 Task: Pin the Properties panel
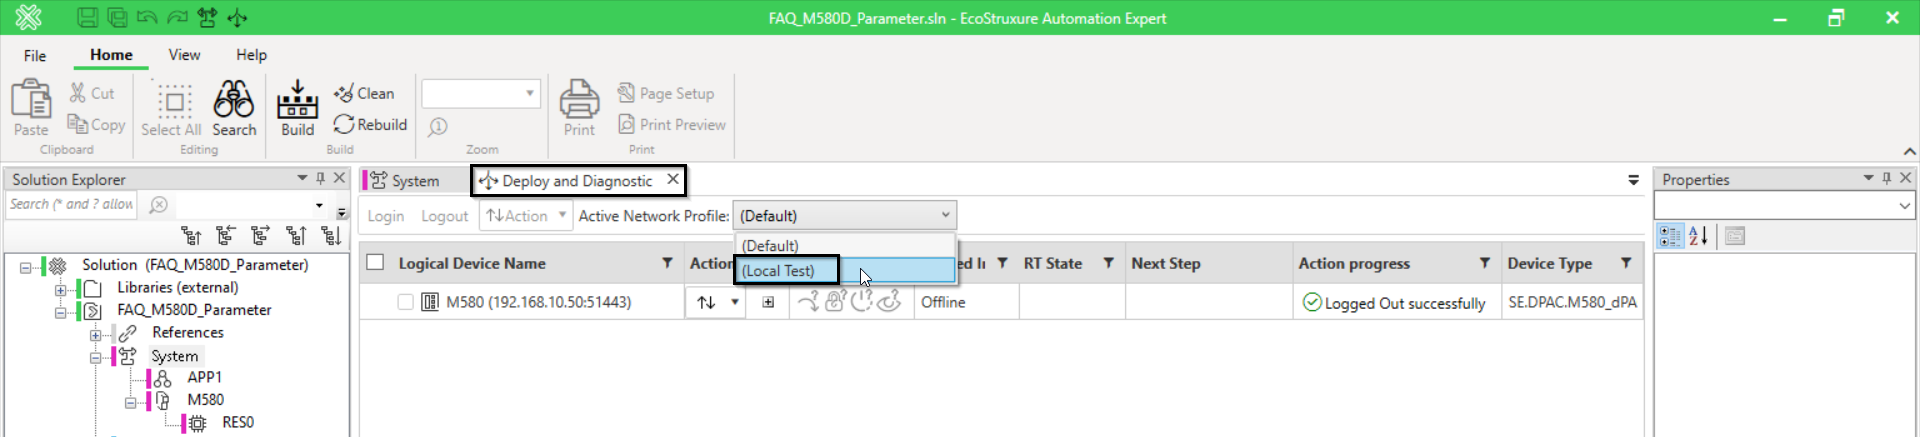point(1887,178)
